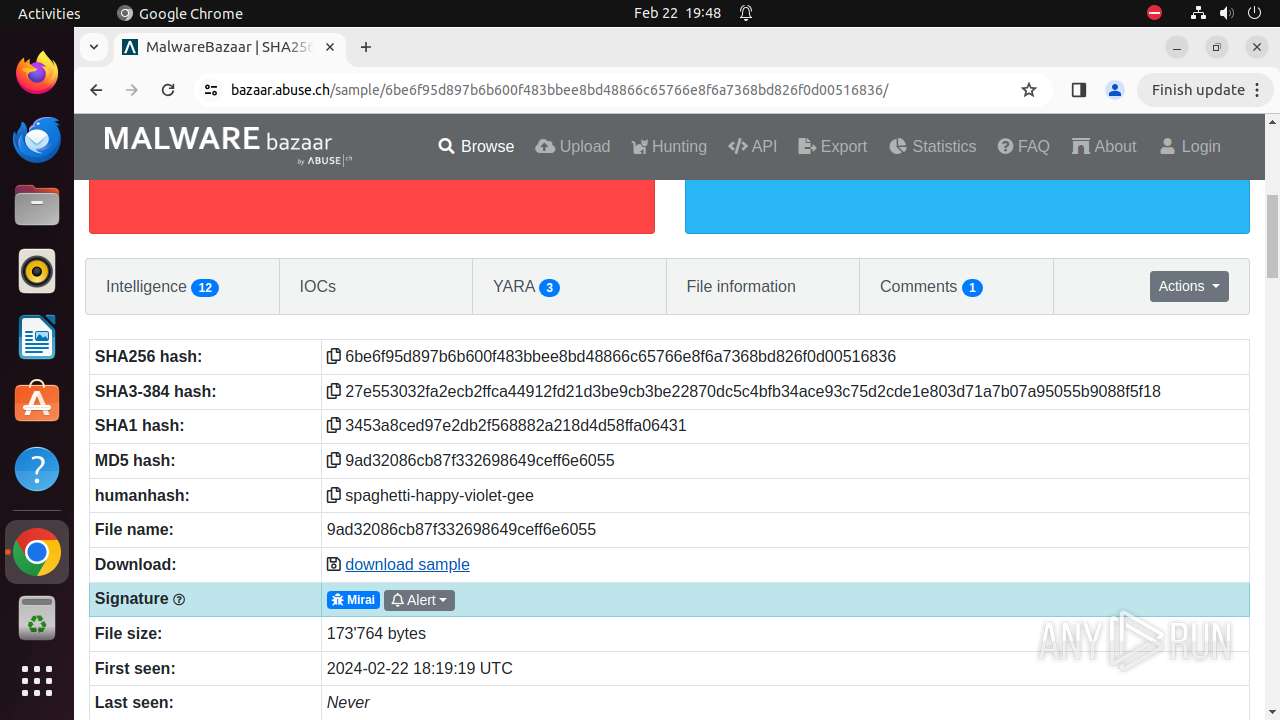Click the Login link
The image size is (1280, 720).
coord(1190,146)
